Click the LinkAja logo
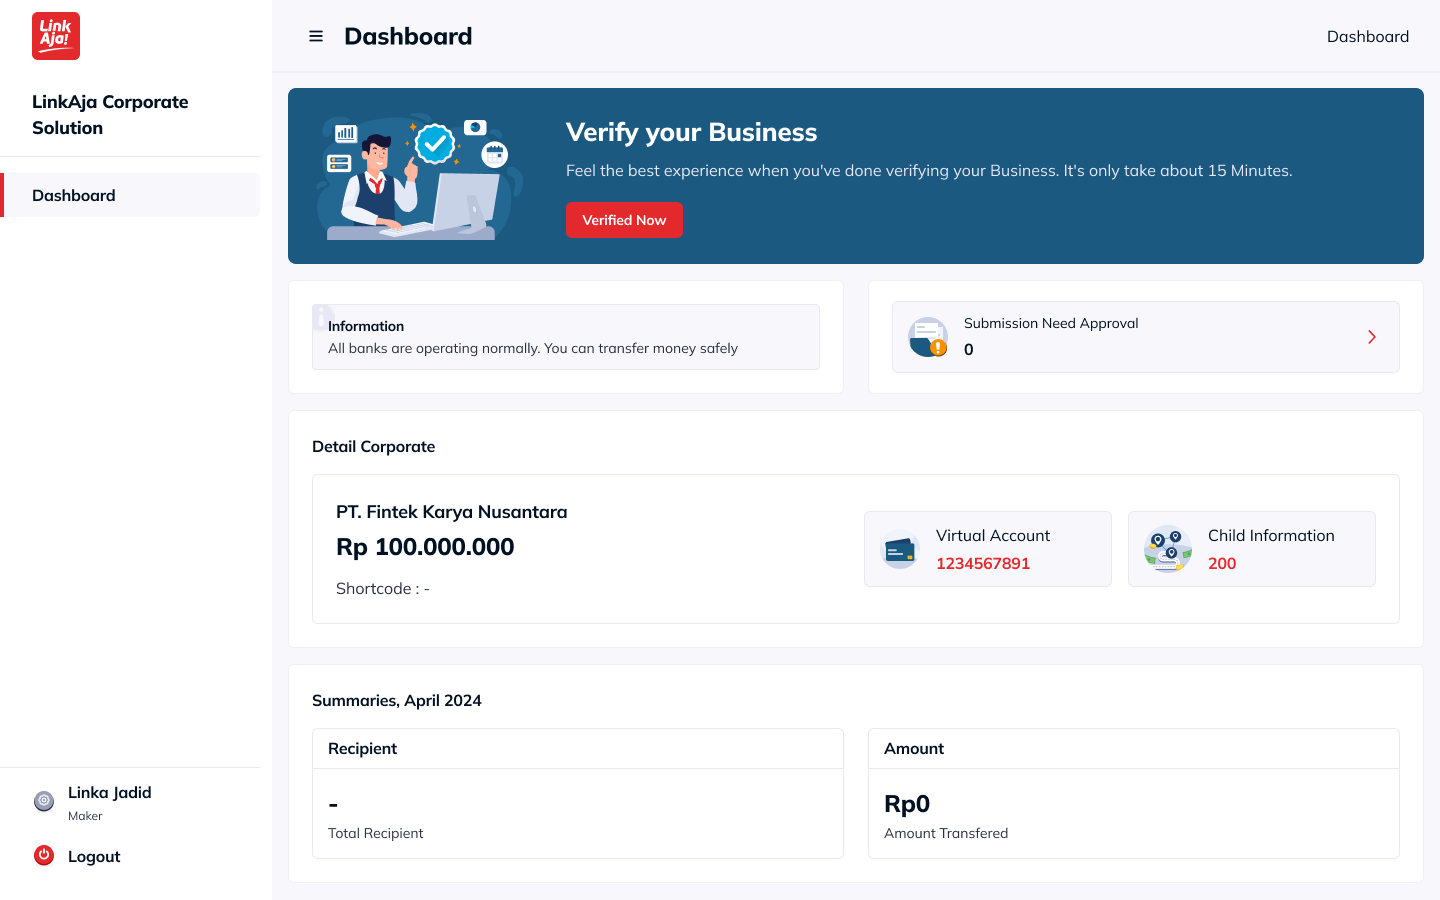 (56, 36)
